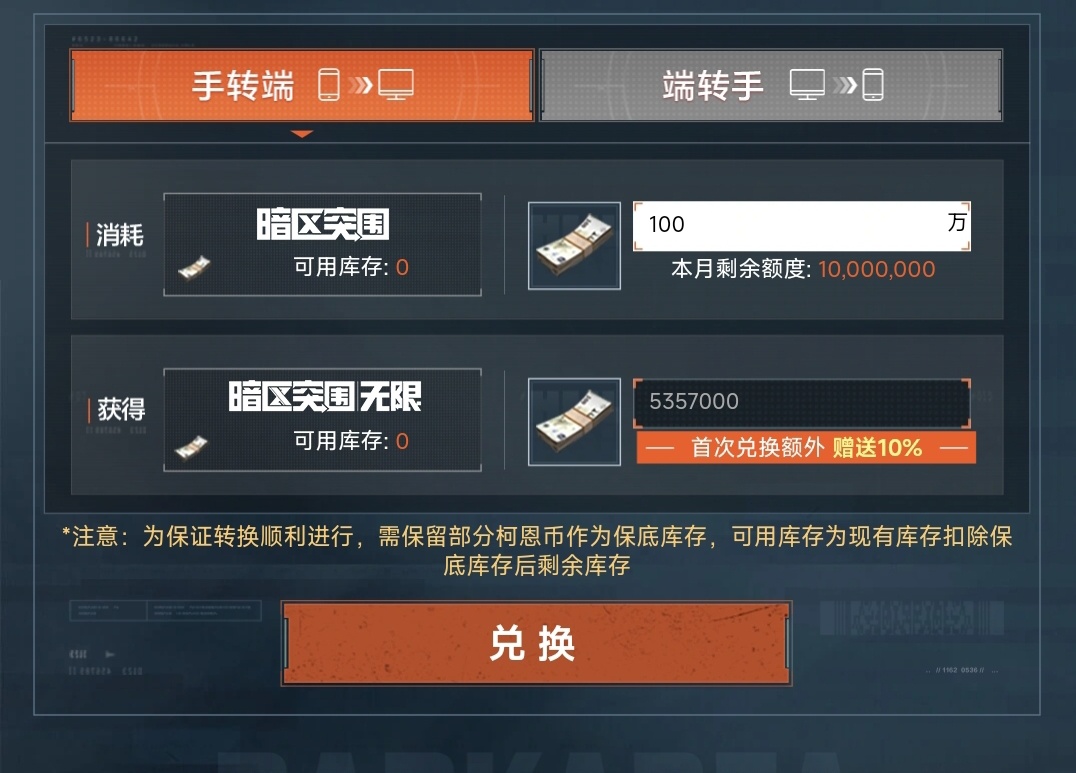Switch to the 端转手 tab
Image resolution: width=1076 pixels, height=773 pixels.
tap(771, 85)
